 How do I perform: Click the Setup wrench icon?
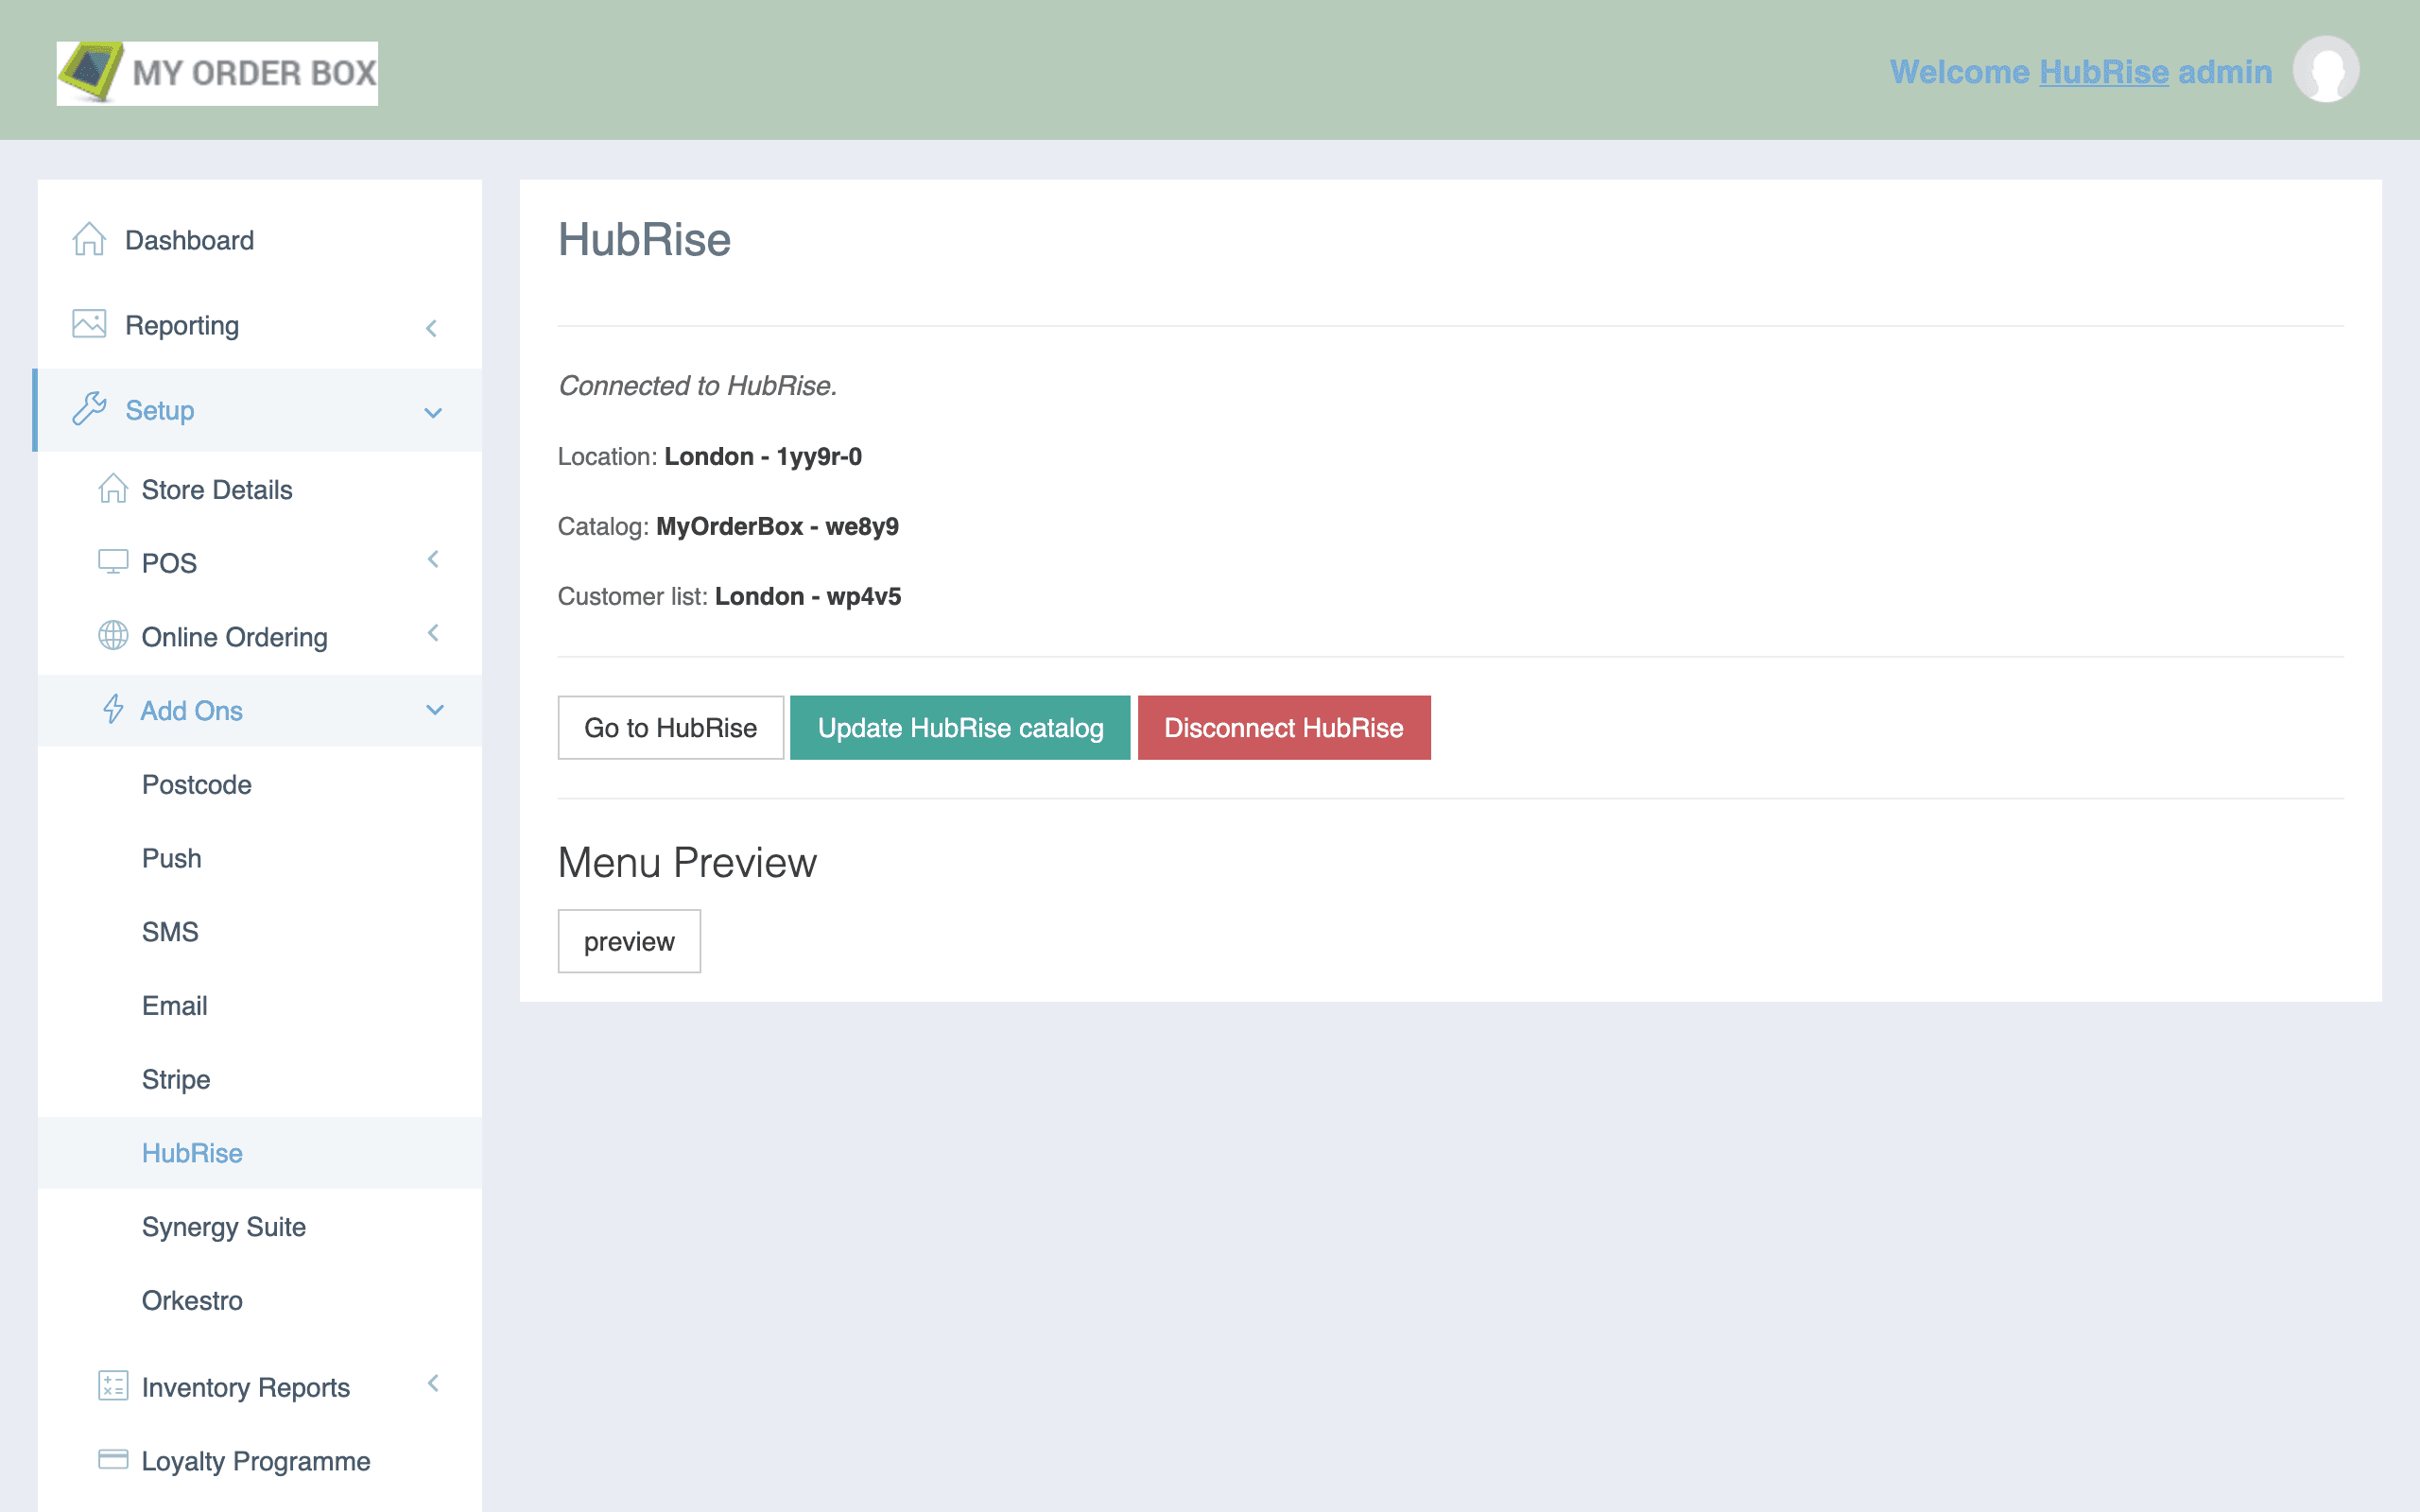(x=89, y=408)
